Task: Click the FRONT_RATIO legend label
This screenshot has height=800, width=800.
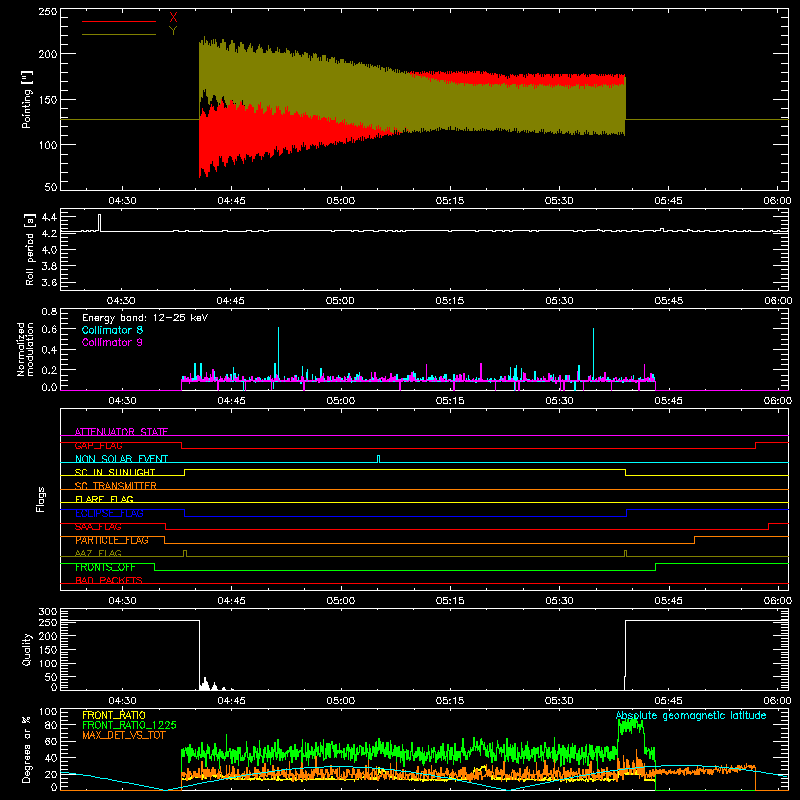Action: coord(114,715)
